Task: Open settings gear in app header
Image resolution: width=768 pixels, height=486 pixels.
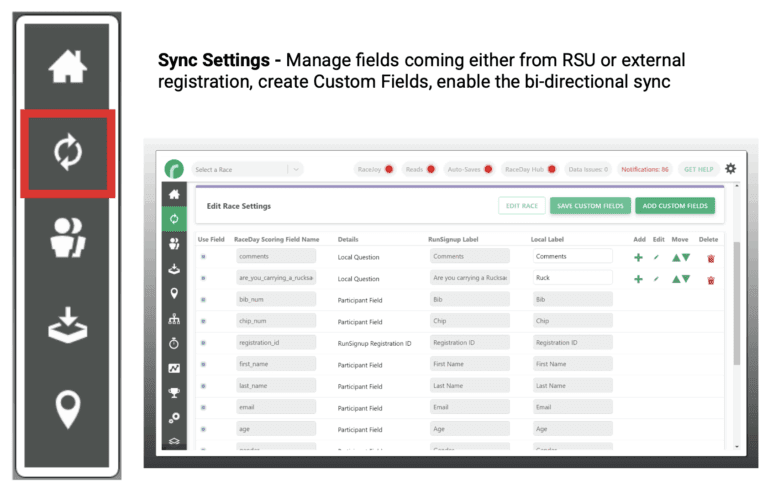Action: [730, 169]
